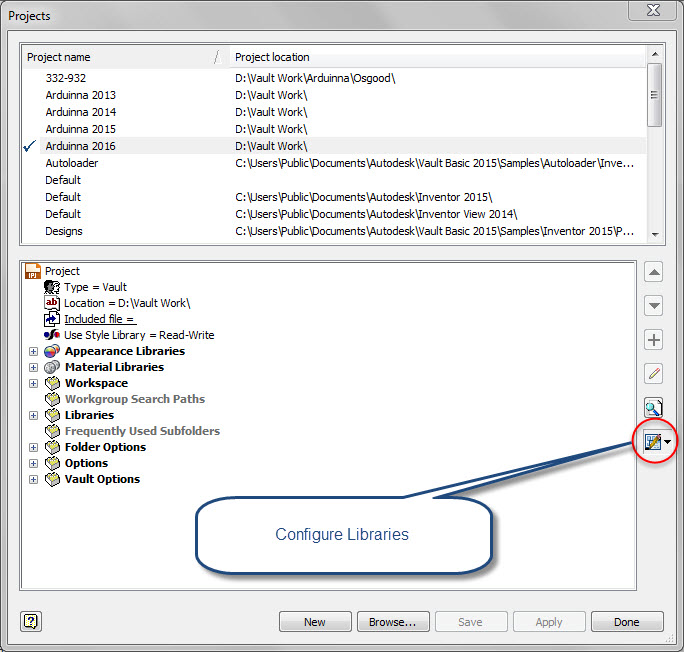The width and height of the screenshot is (684, 652).
Task: Select the Included file = entry
Action: (x=100, y=319)
